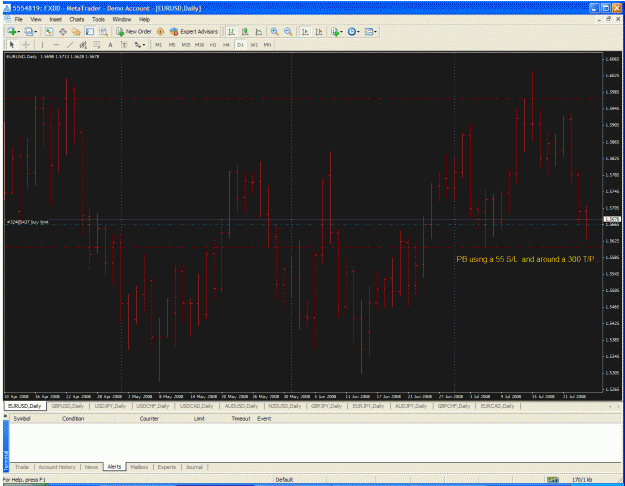This screenshot has width=625, height=486.
Task: Switch to the GBPUSD,Daily chart tab
Action: (x=68, y=406)
